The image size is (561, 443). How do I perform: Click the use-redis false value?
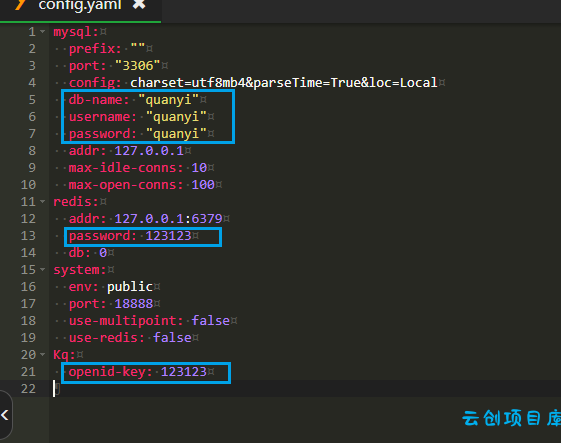tap(172, 338)
